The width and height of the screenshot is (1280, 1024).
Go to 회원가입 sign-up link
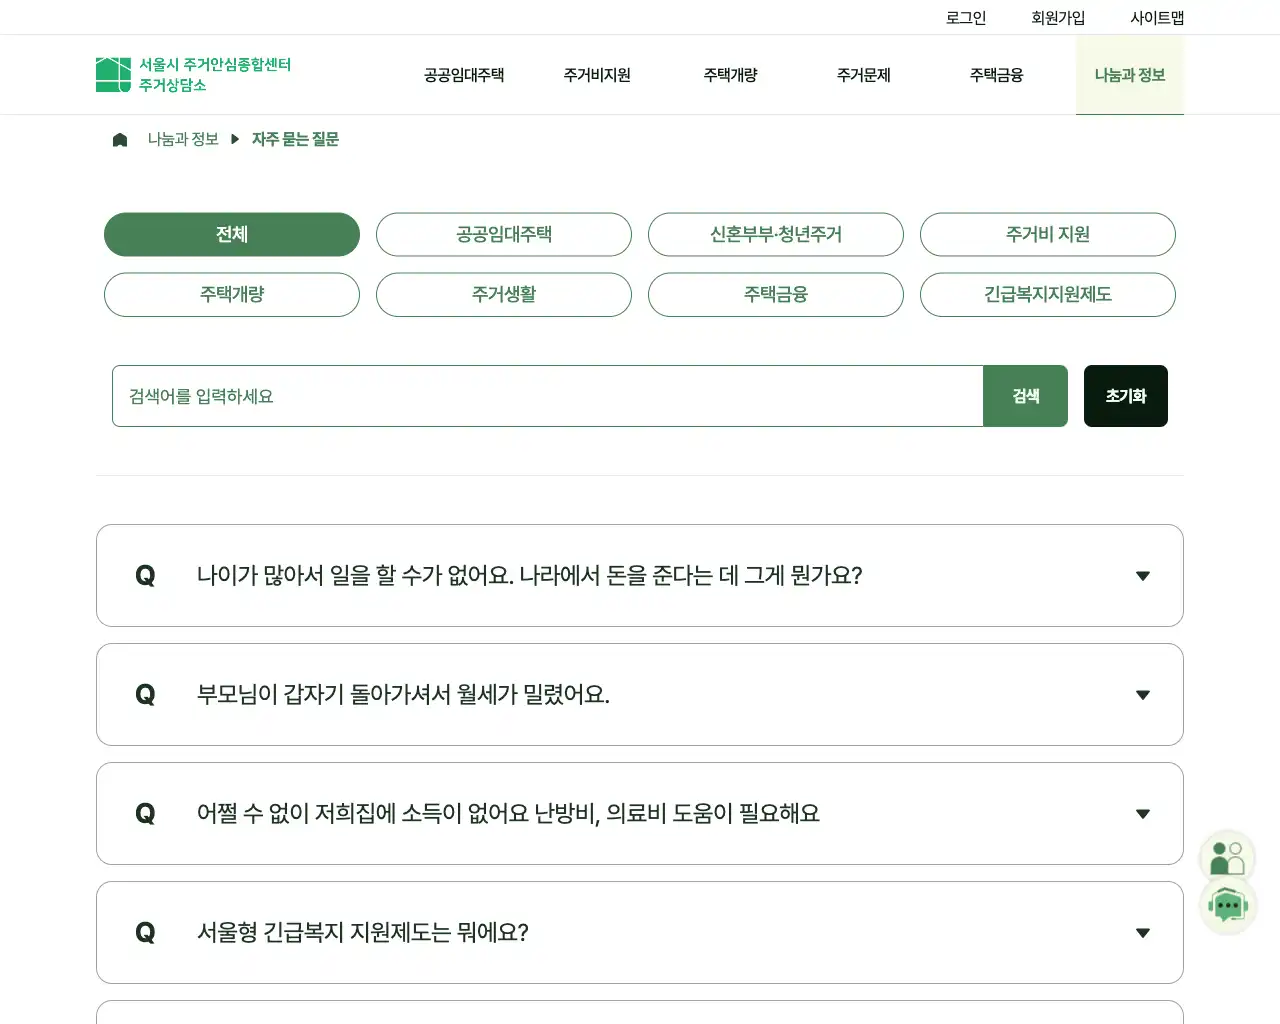coord(1058,18)
